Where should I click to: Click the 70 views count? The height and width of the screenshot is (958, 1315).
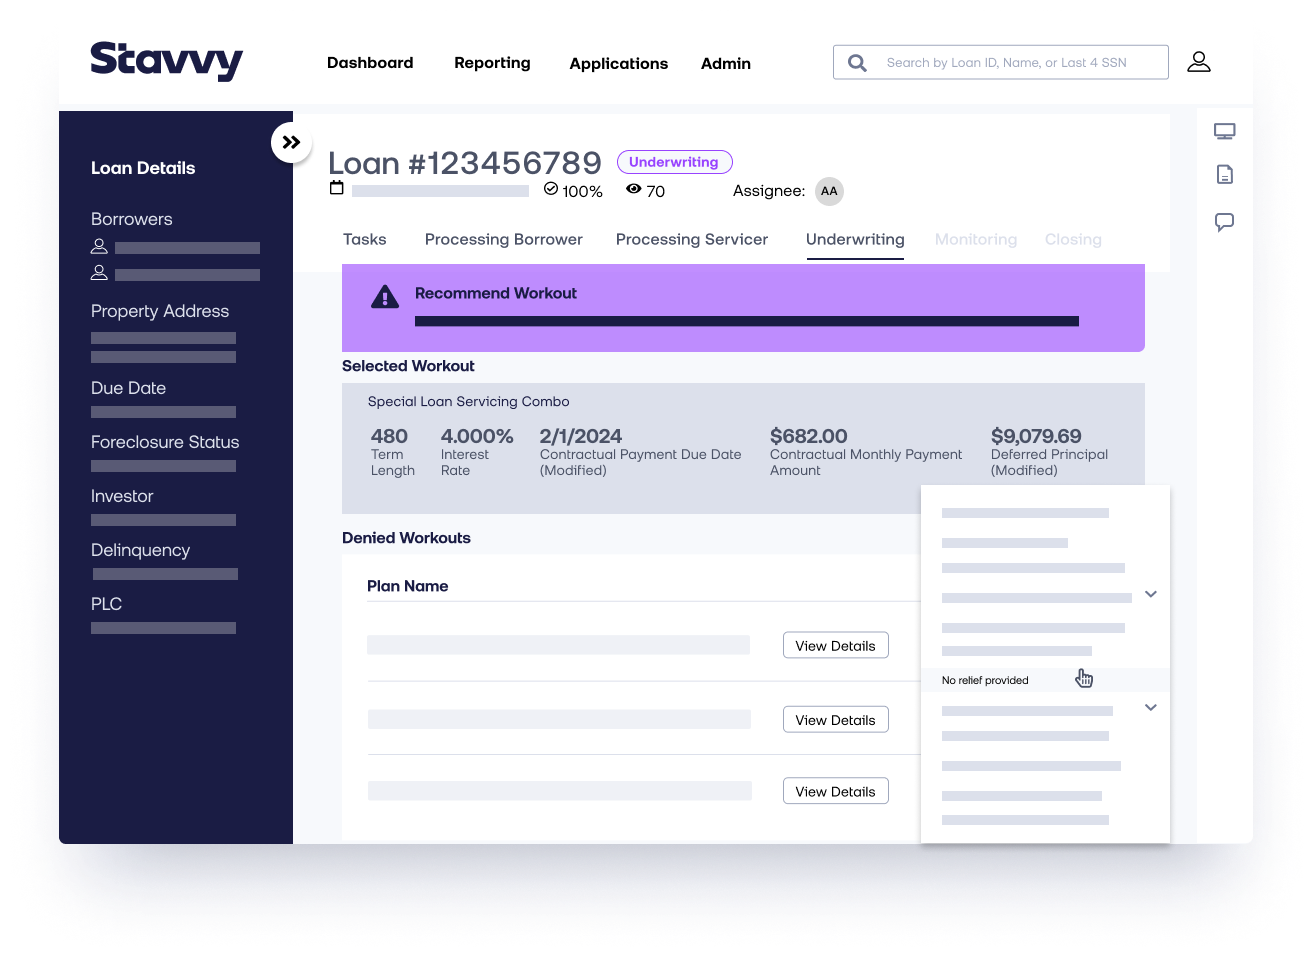656,191
